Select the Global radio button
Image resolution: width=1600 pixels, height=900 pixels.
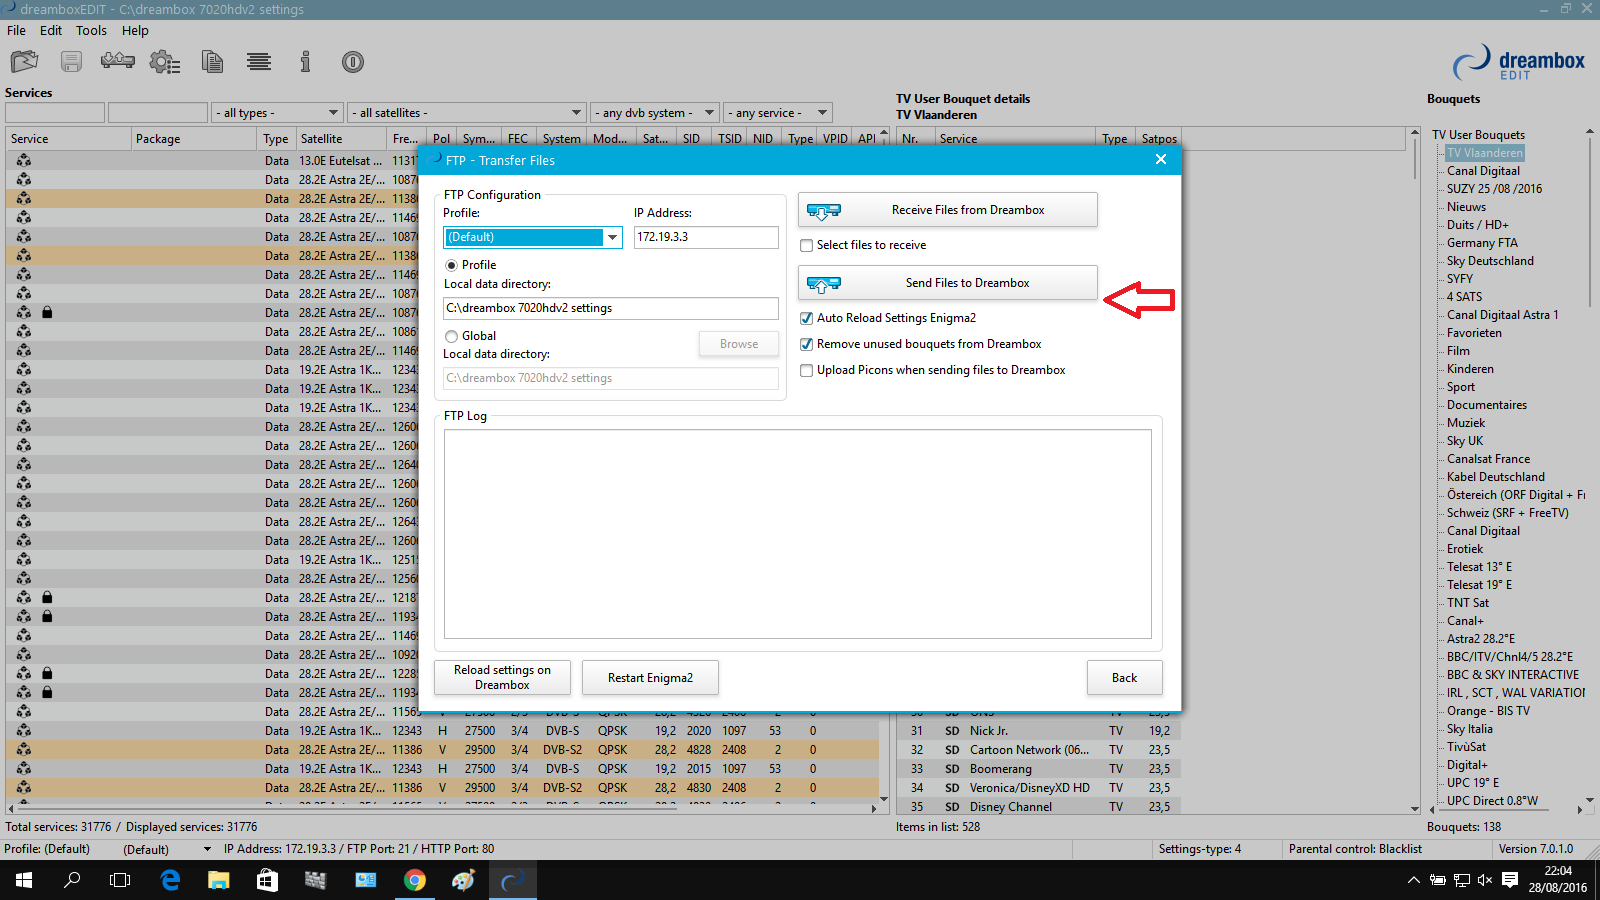pos(452,336)
